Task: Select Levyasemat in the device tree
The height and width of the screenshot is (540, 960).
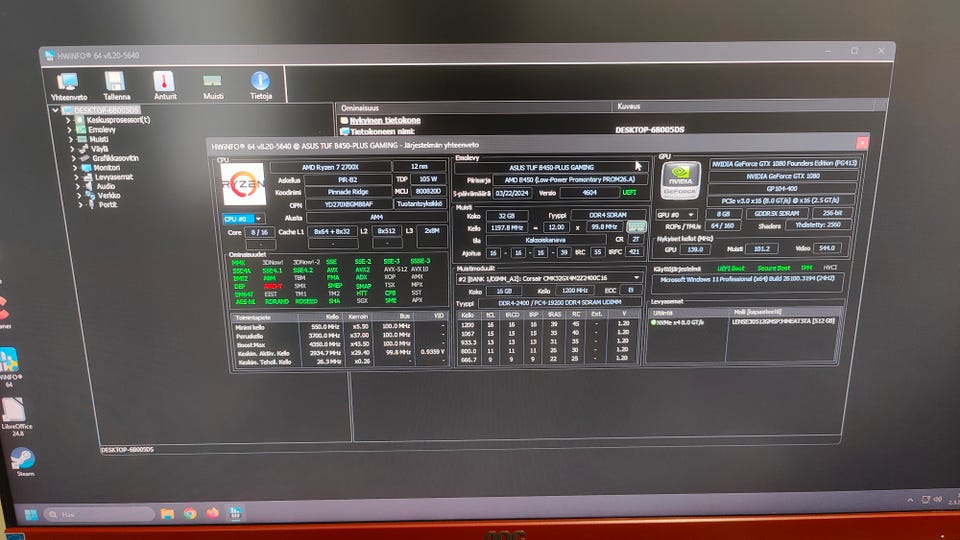Action: pos(114,177)
